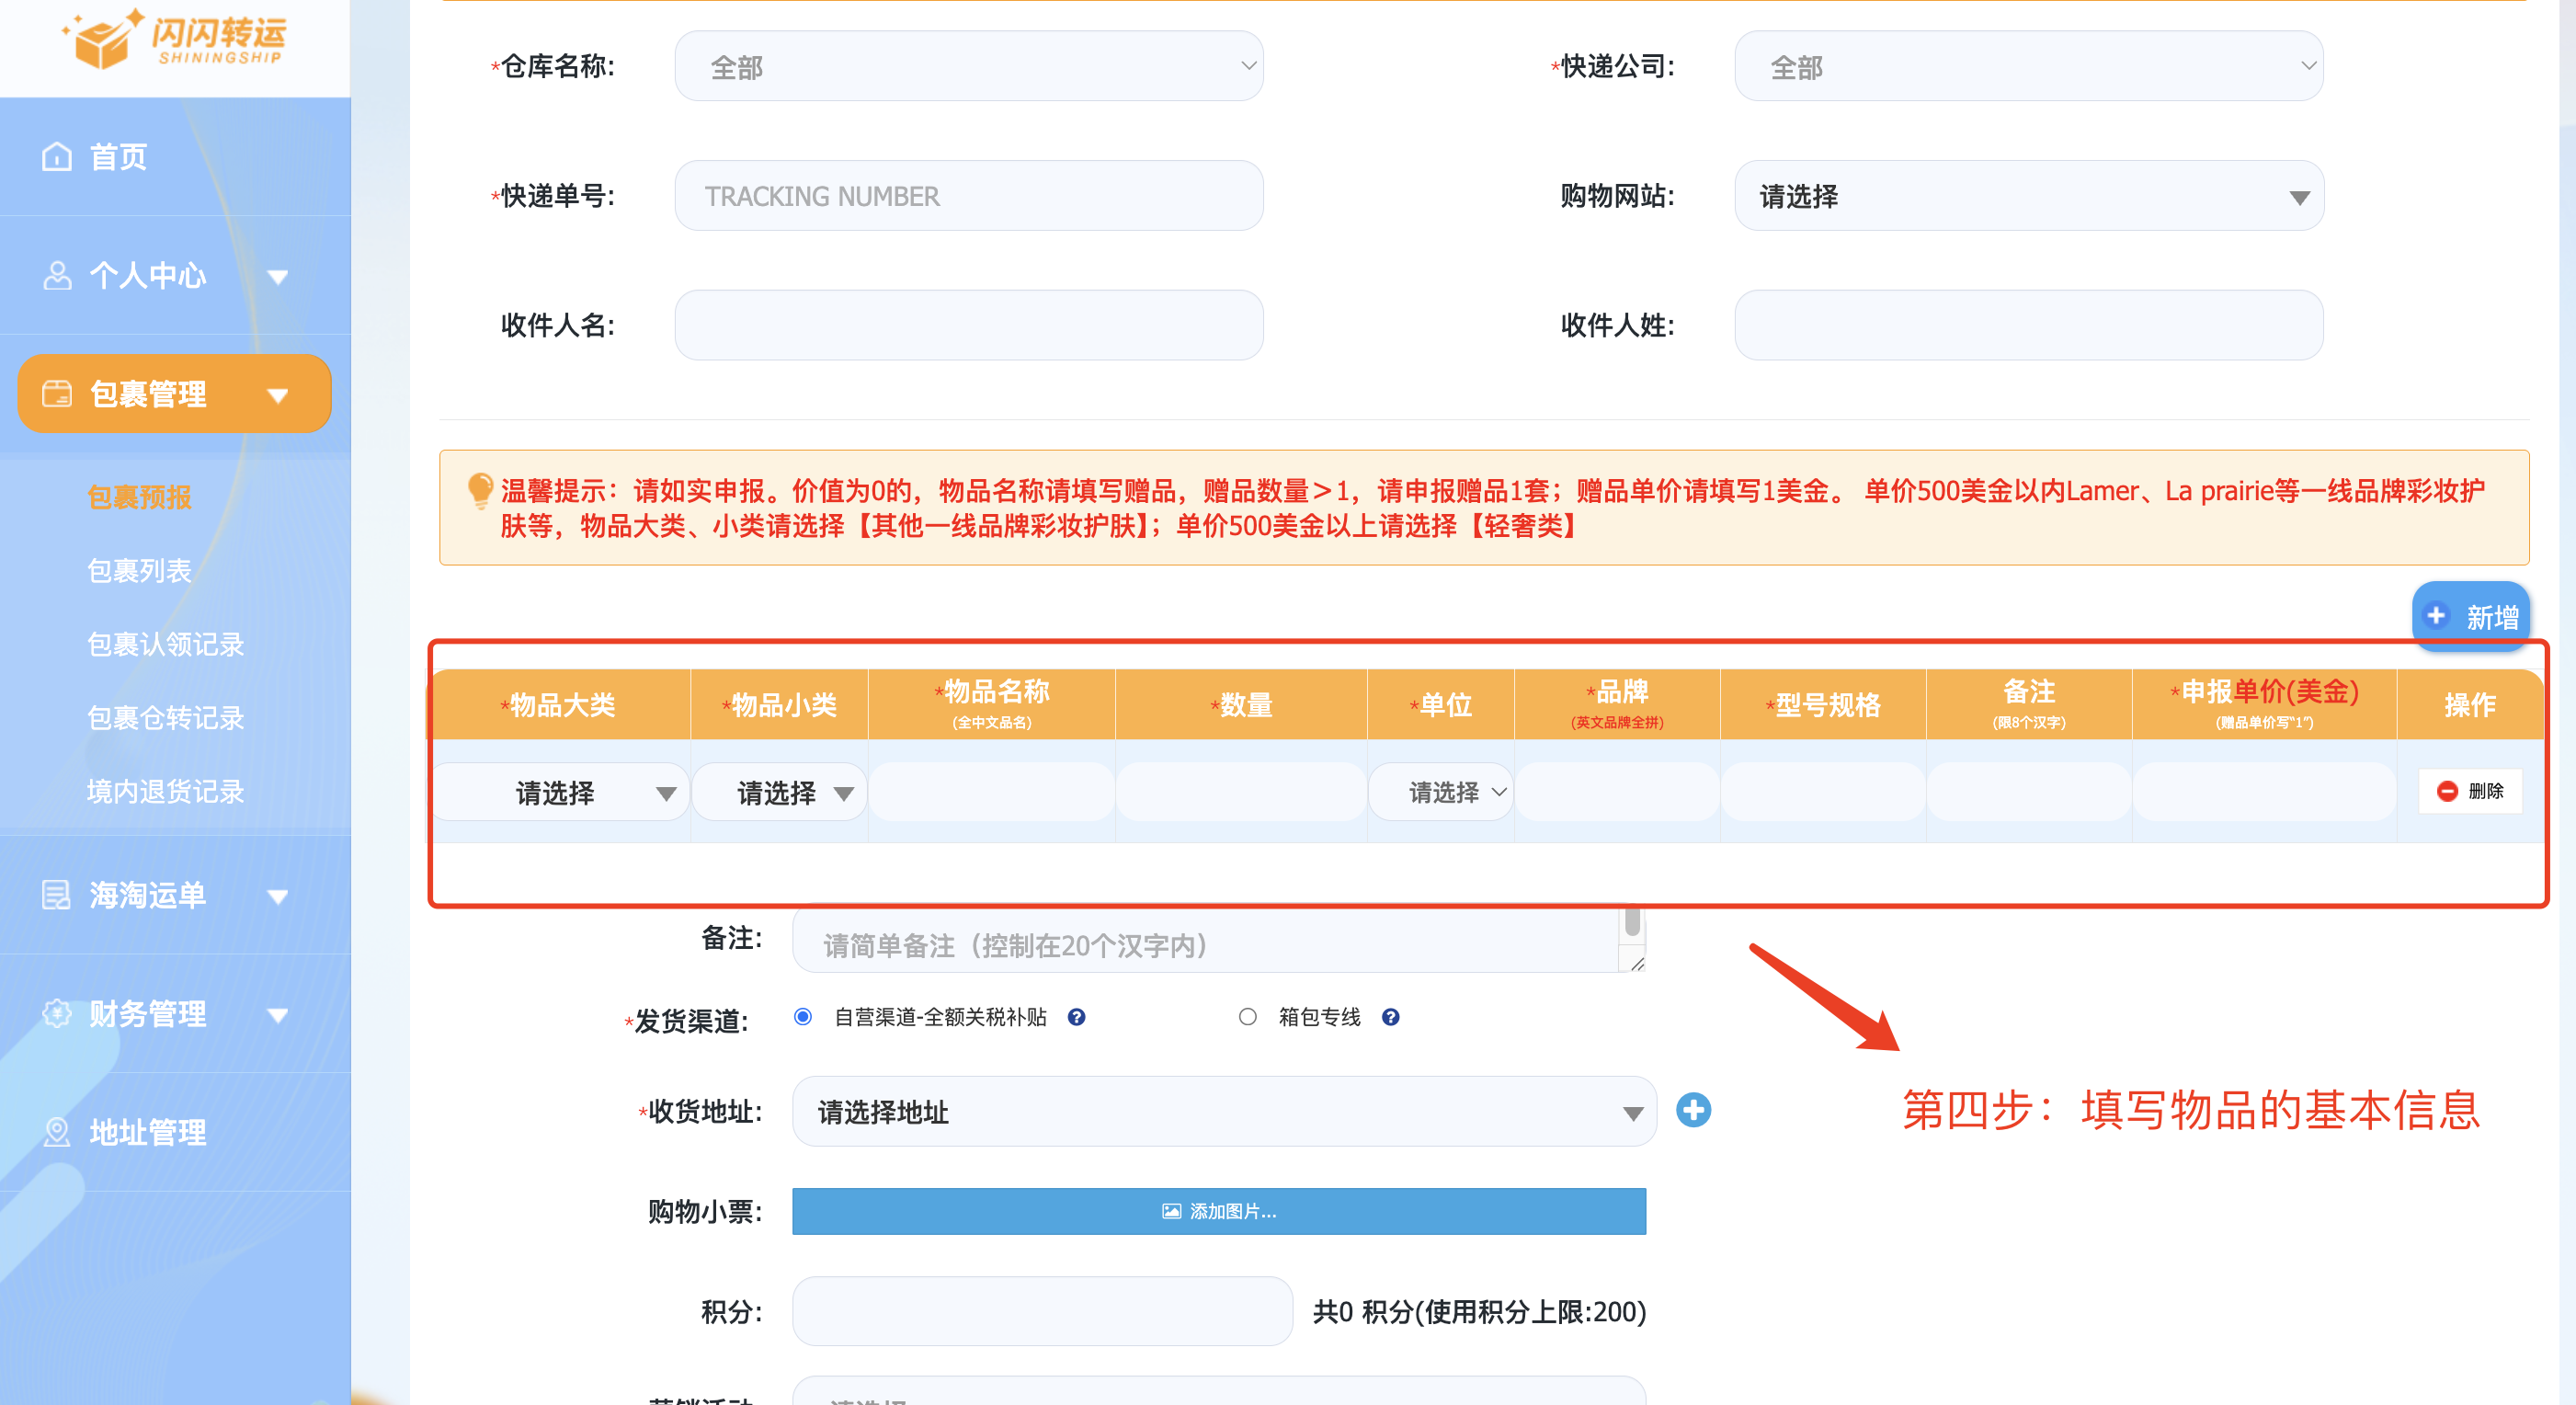Viewport: 2576px width, 1405px height.
Task: Open 包裹列表 in the sidebar
Action: tap(139, 571)
